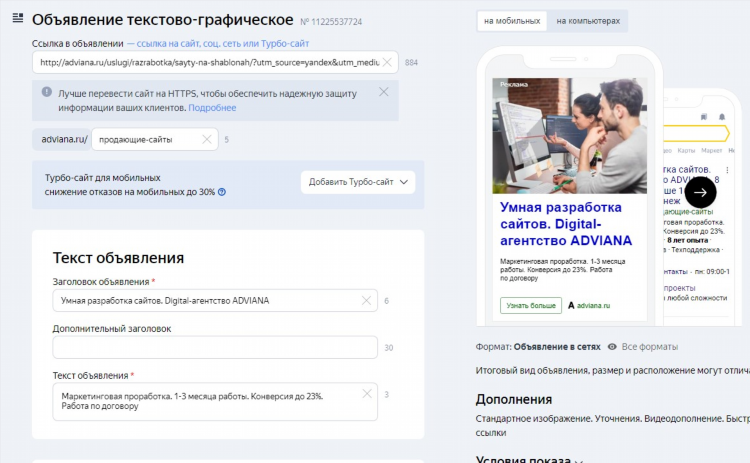Click the info icon in the HTTPS notice
Image resolution: width=750 pixels, height=463 pixels.
(x=46, y=92)
